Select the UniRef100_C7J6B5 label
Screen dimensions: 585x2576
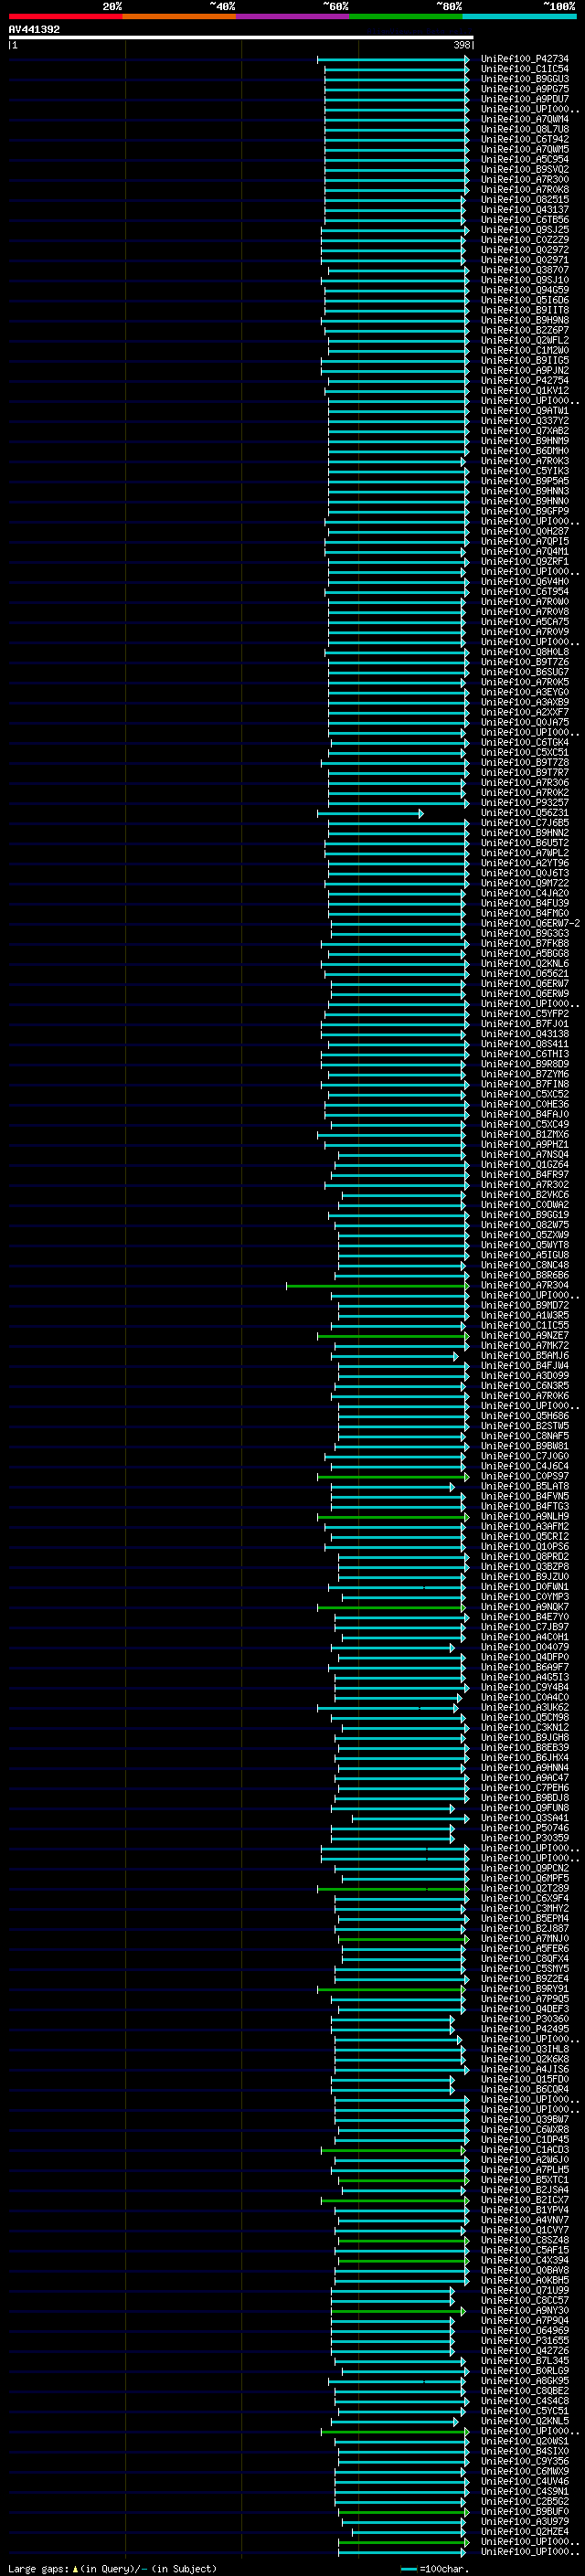525,824
